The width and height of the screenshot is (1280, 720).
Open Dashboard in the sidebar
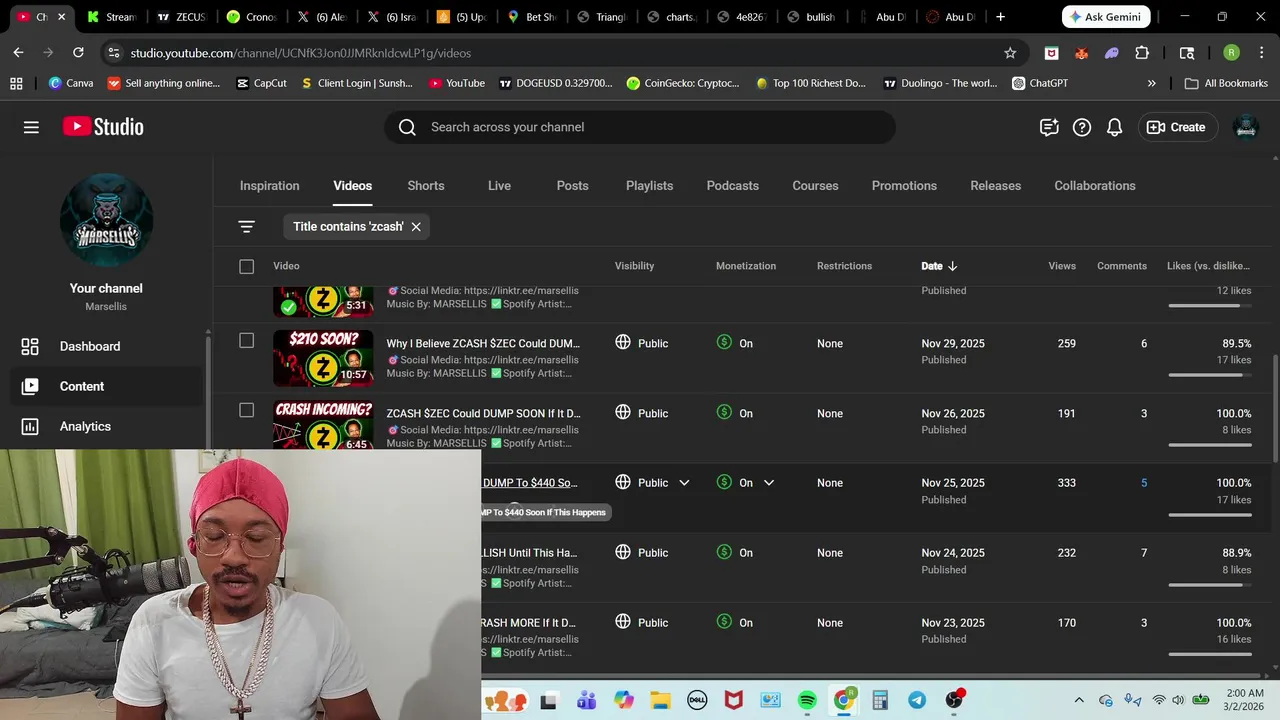(x=105, y=346)
